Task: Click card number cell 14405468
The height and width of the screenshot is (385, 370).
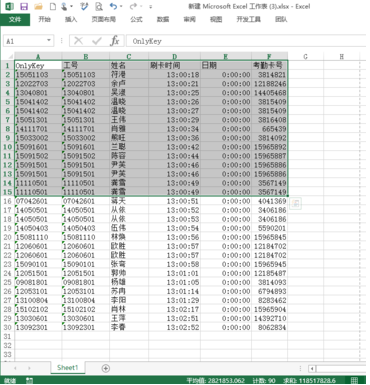Action: click(x=269, y=93)
